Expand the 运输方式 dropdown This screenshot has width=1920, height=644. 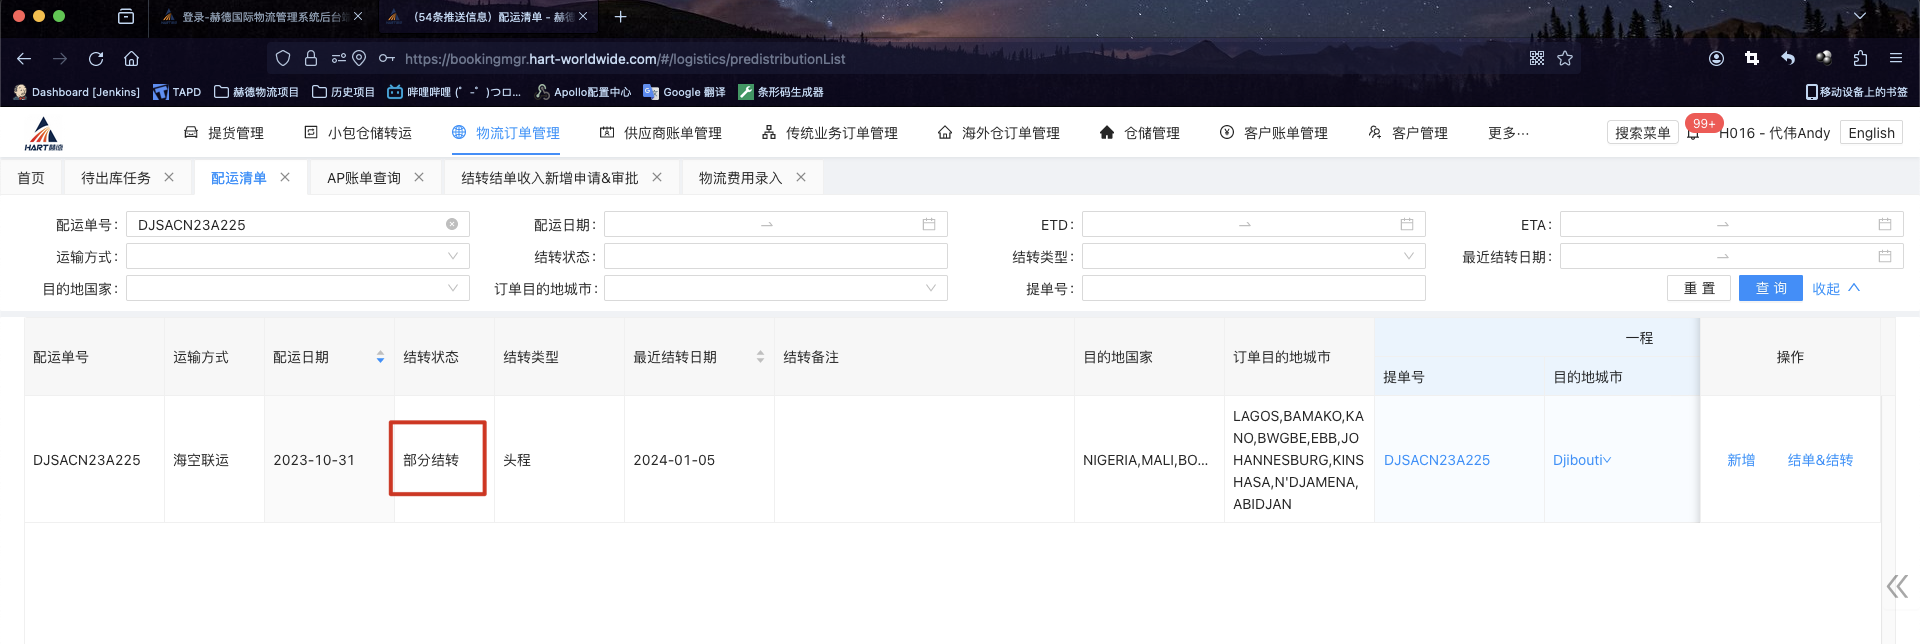pyautogui.click(x=297, y=257)
